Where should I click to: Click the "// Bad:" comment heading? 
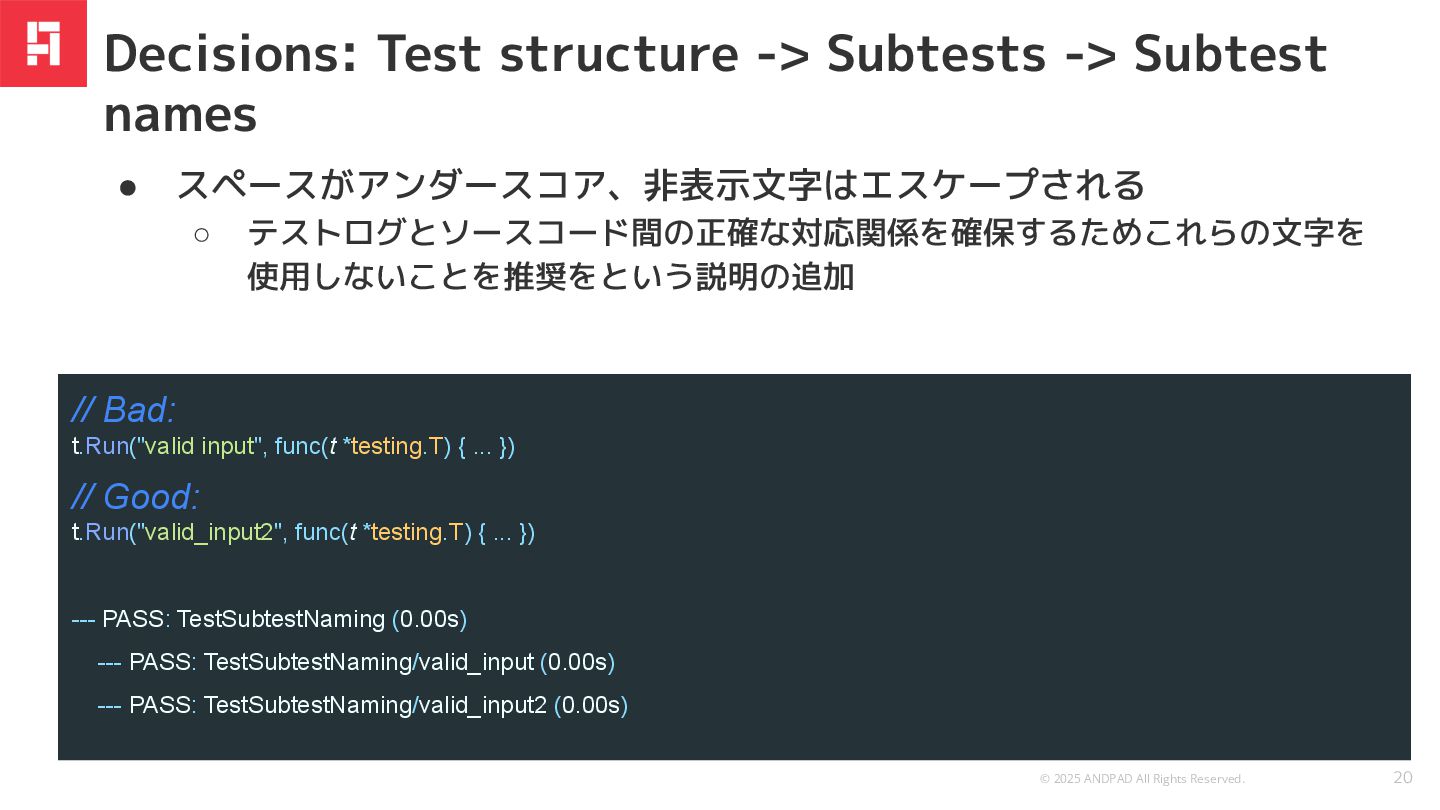(x=123, y=409)
